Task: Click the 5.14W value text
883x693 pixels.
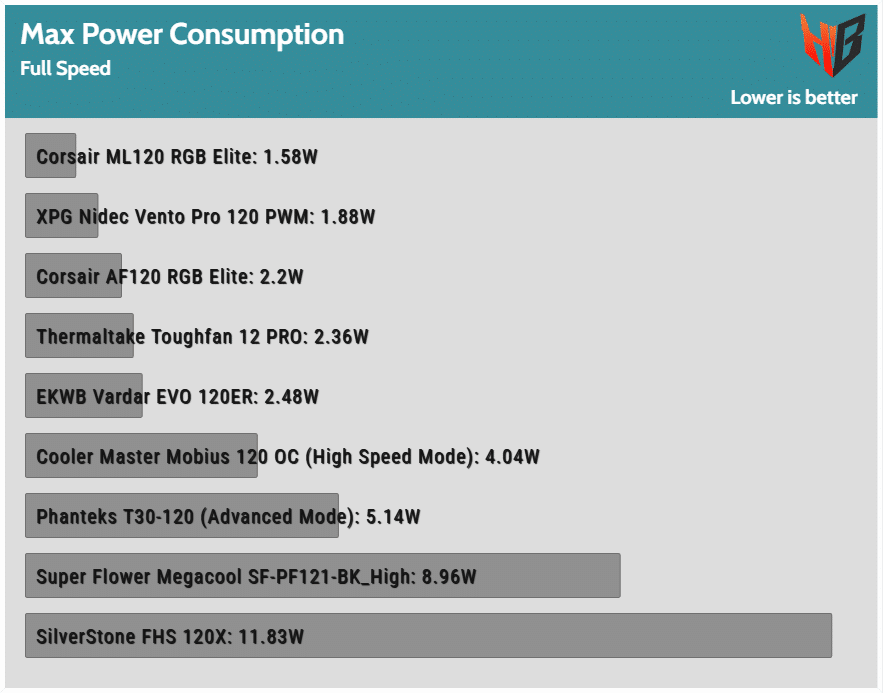Action: pyautogui.click(x=393, y=517)
